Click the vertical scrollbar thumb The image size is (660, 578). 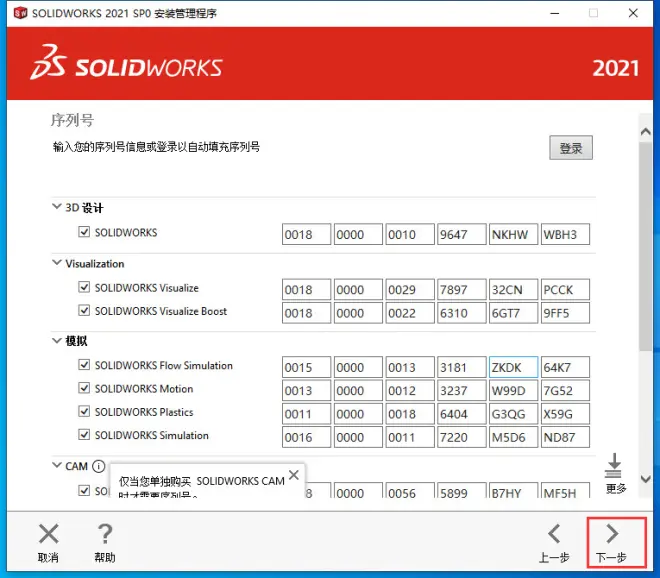pyautogui.click(x=645, y=246)
